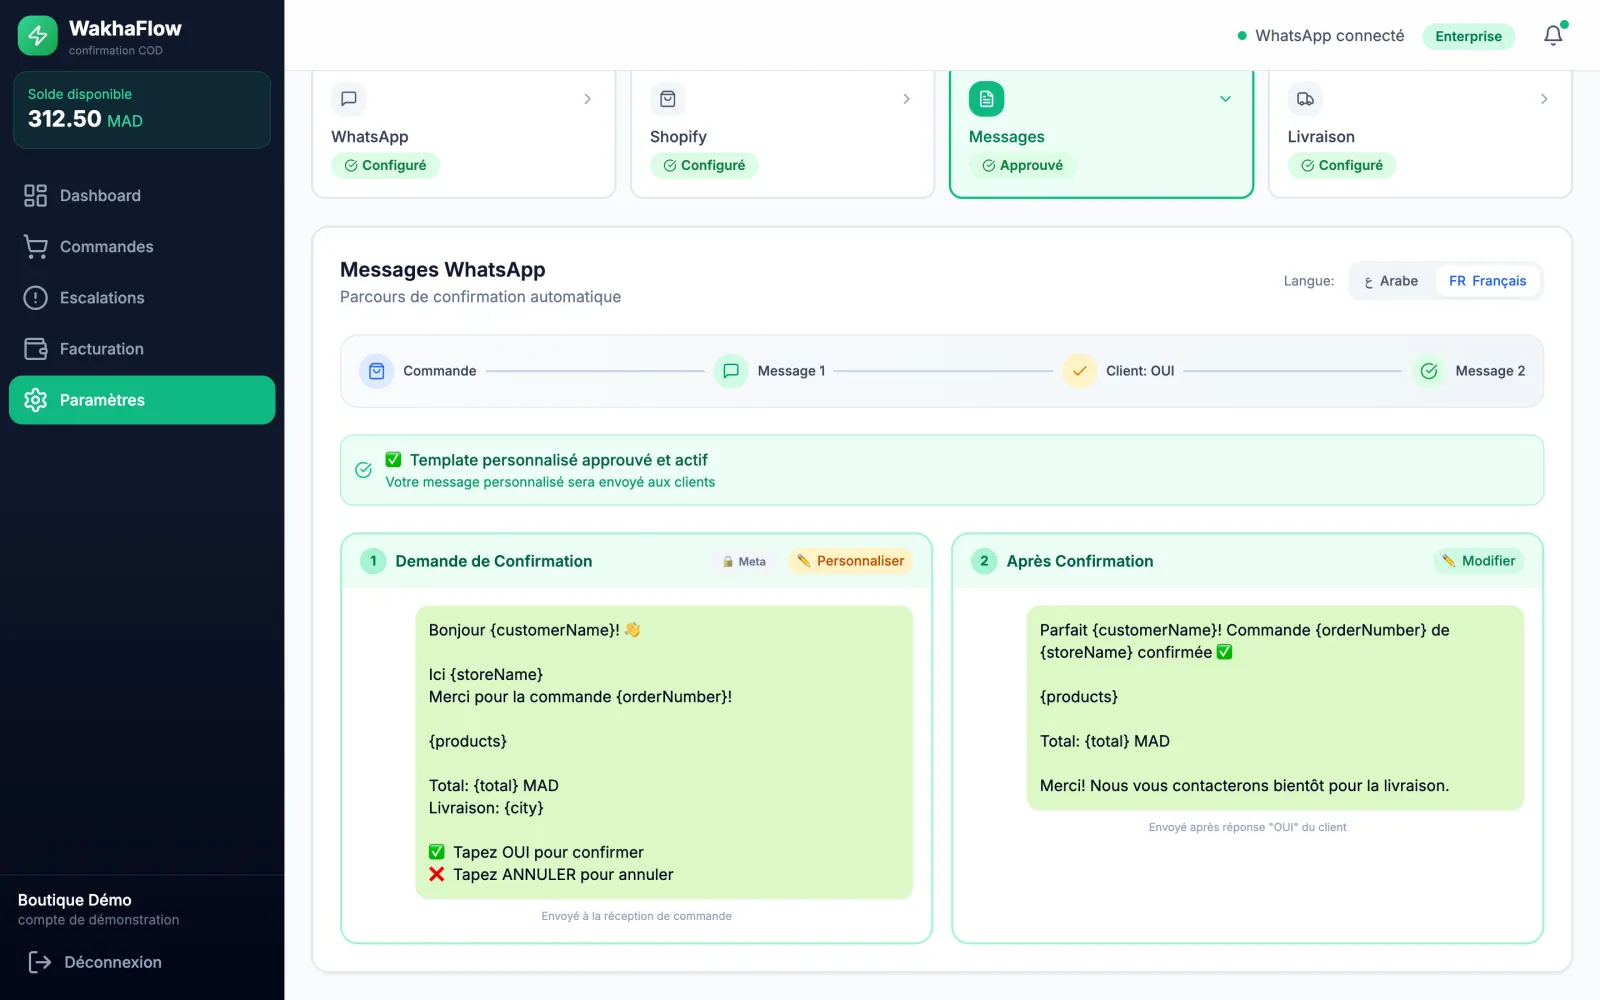Viewport: 1600px width, 1000px height.
Task: Open the Dashboard menu item
Action: click(142, 196)
